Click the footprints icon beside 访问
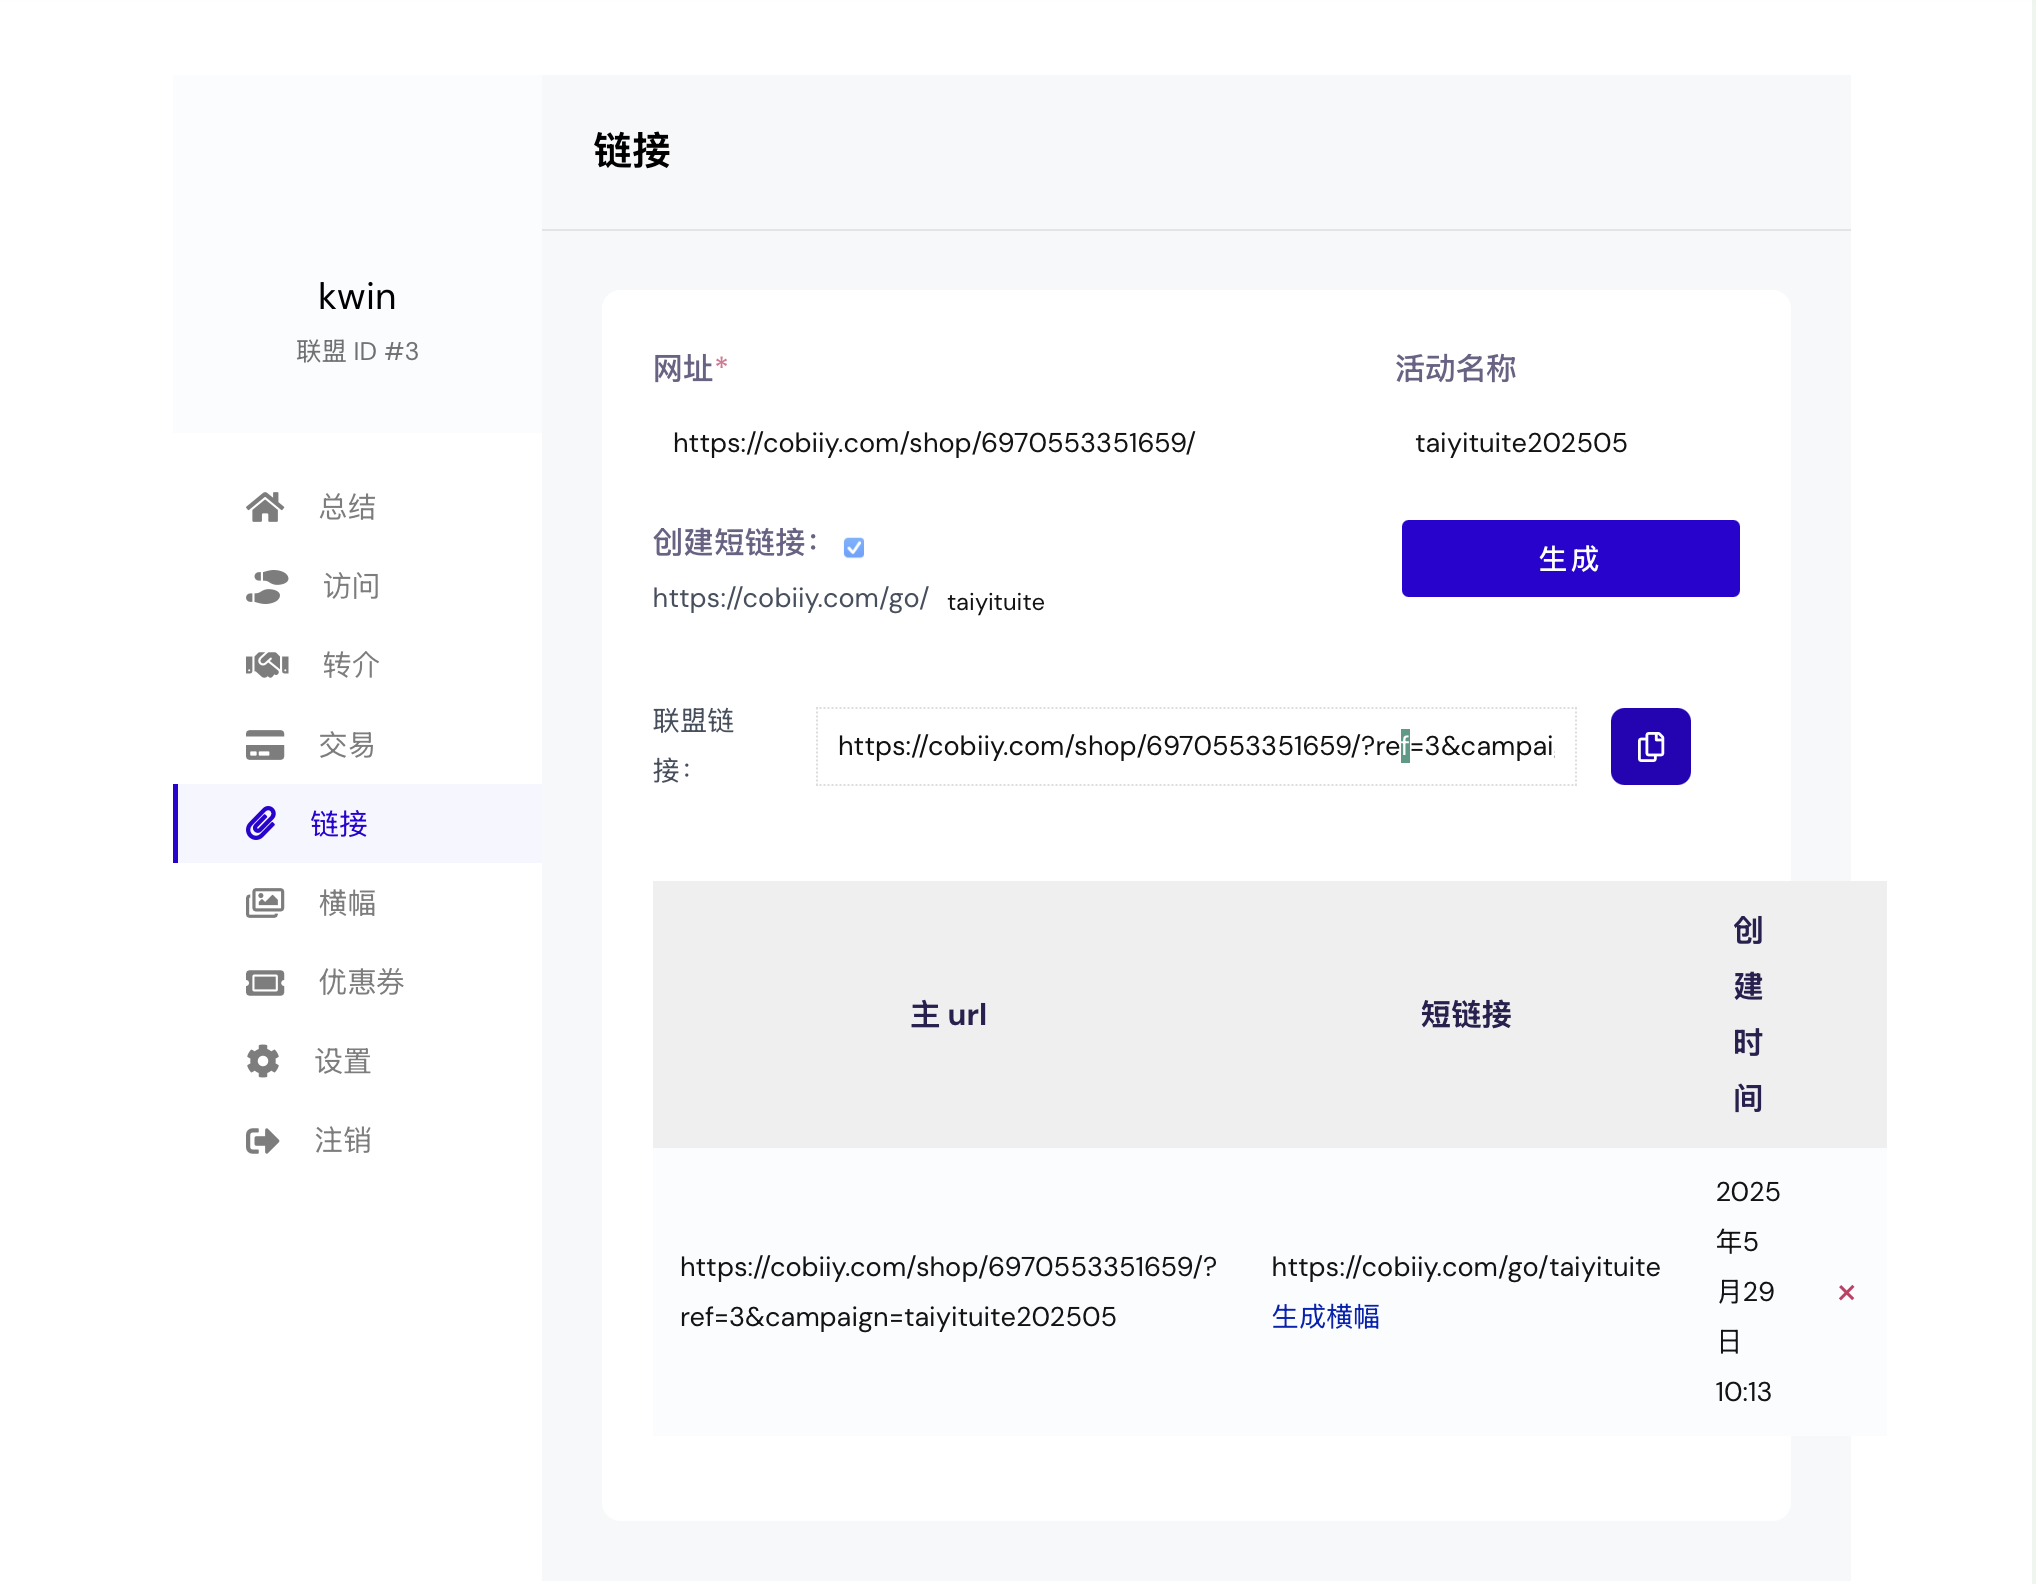 click(x=266, y=586)
